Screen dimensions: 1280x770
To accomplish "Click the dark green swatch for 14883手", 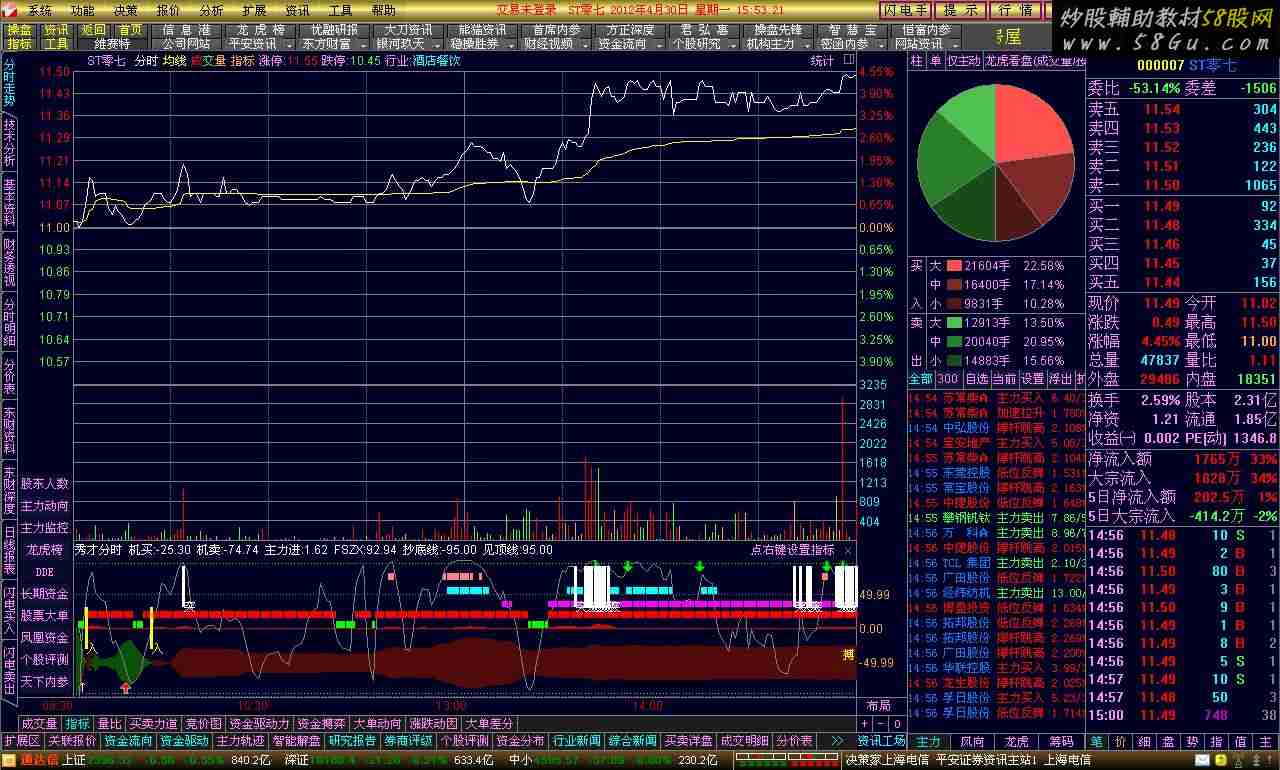I will tap(954, 361).
